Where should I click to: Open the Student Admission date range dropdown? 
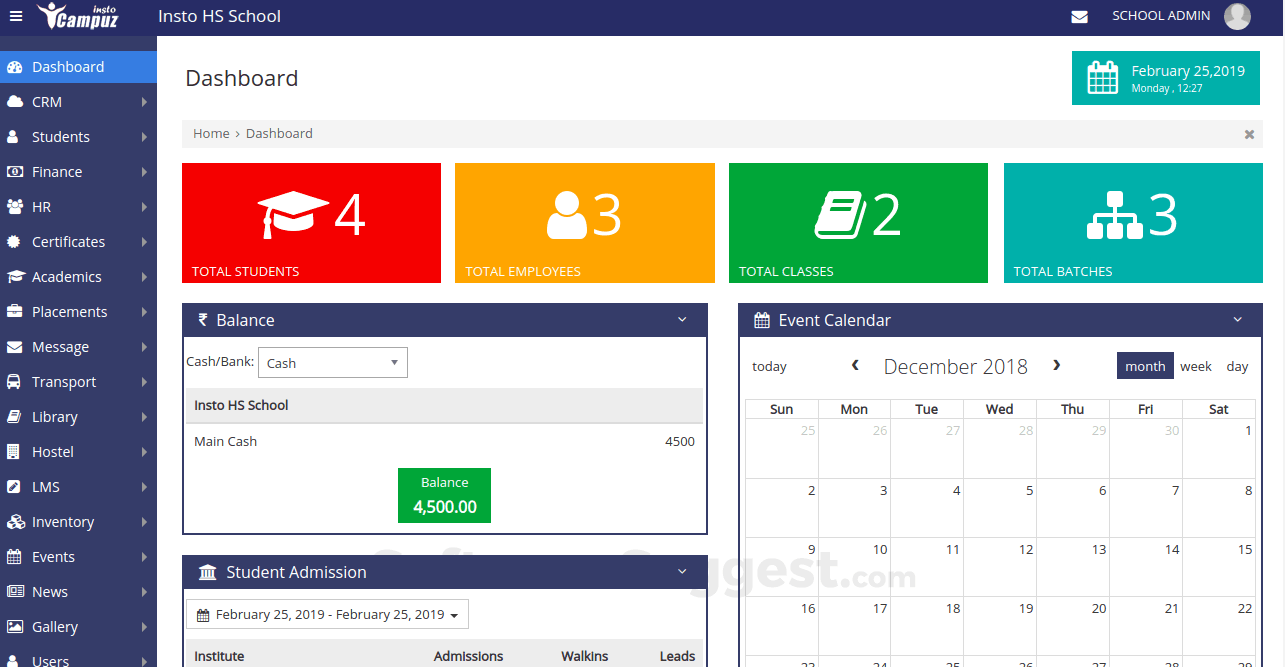tap(328, 614)
